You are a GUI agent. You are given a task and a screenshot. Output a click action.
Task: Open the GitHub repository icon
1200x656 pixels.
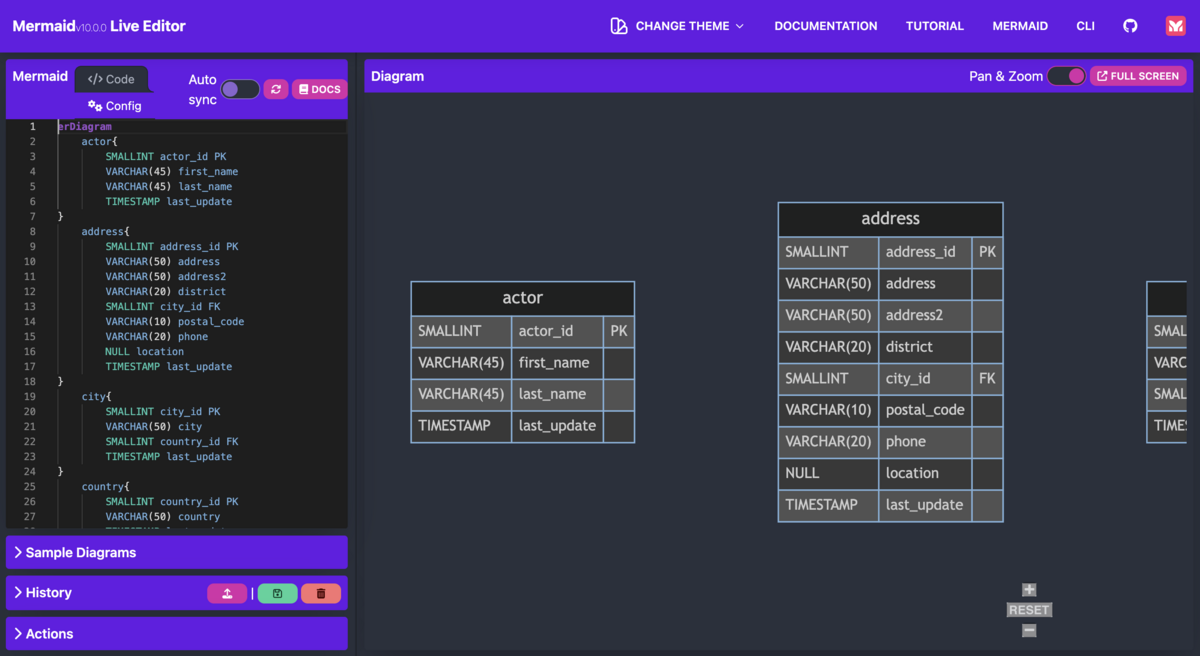1130,26
